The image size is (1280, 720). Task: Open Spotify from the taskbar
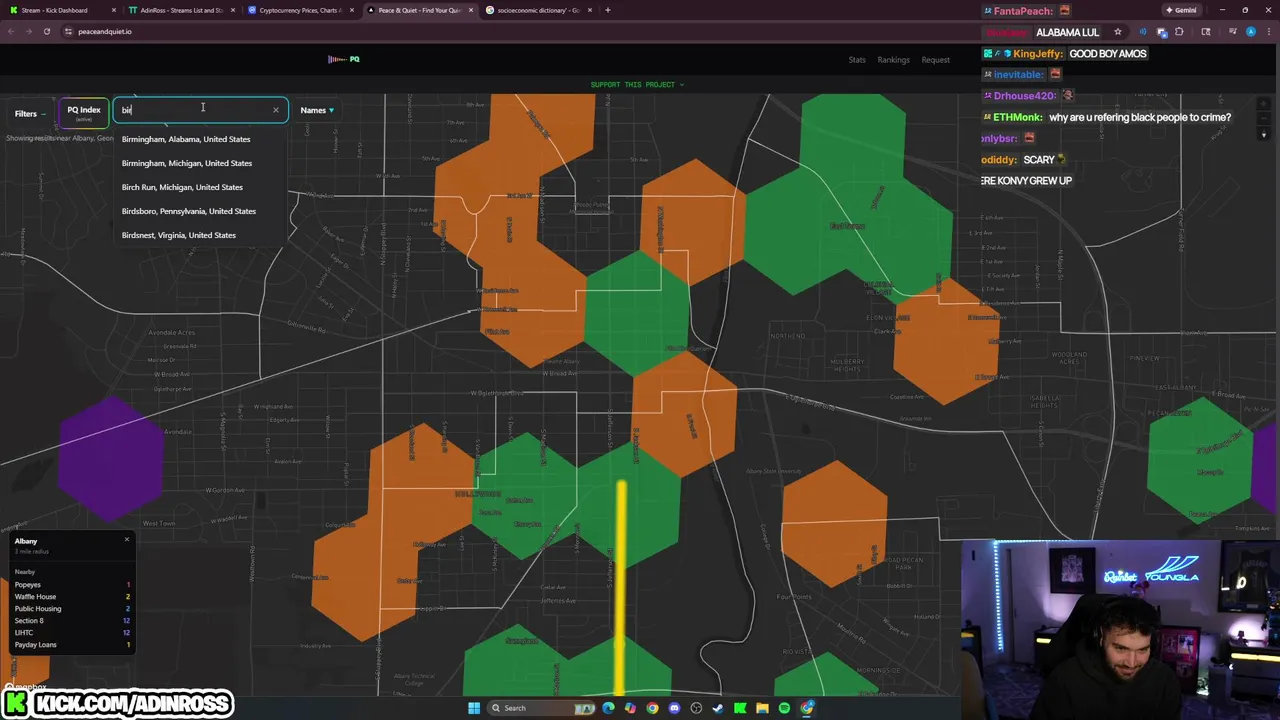[x=784, y=708]
